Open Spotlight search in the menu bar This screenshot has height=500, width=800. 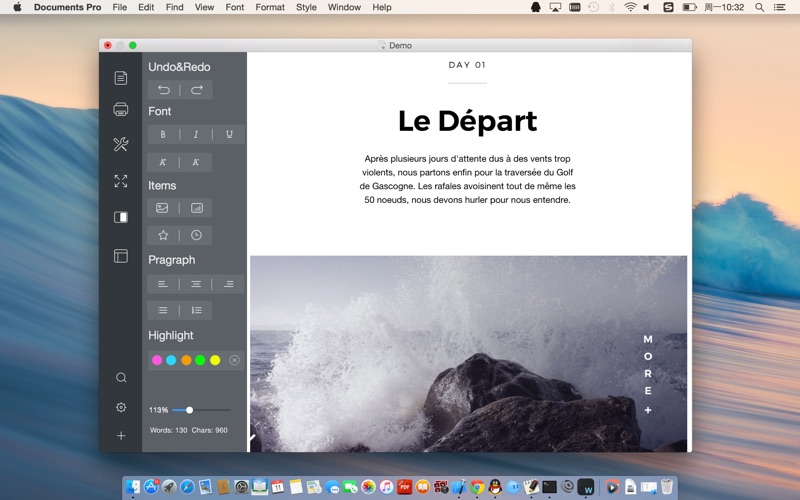(759, 7)
